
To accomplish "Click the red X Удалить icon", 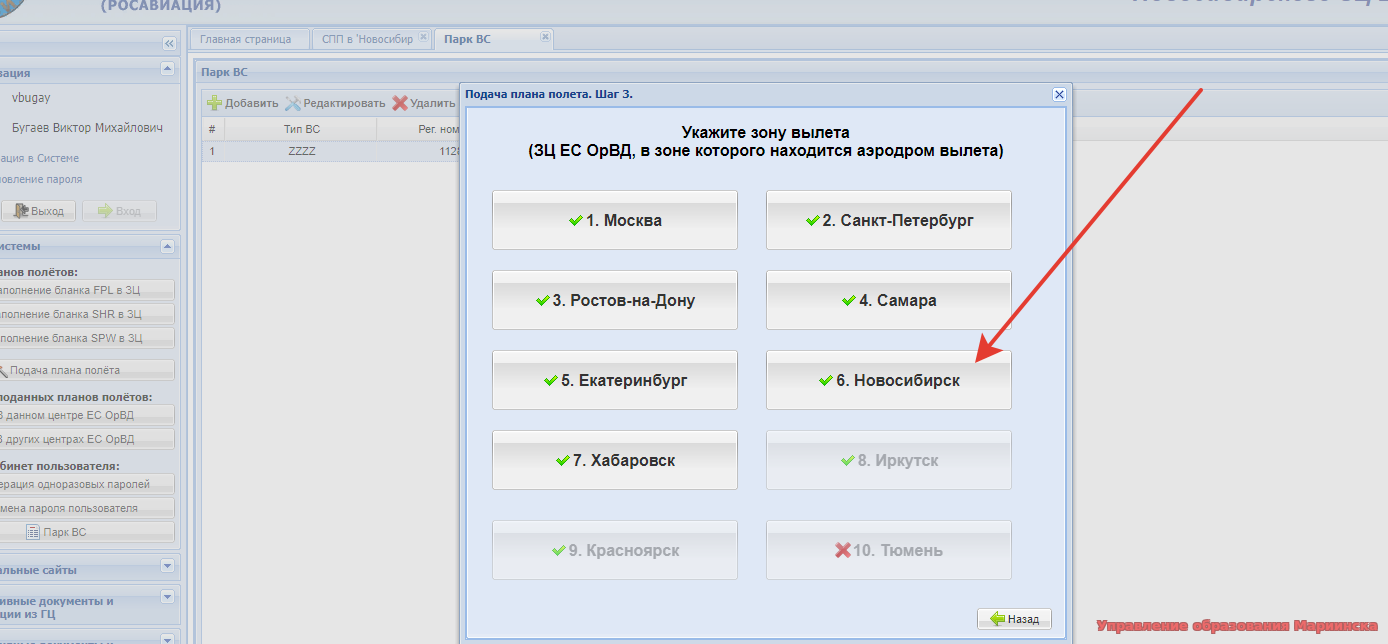I will pyautogui.click(x=400, y=103).
